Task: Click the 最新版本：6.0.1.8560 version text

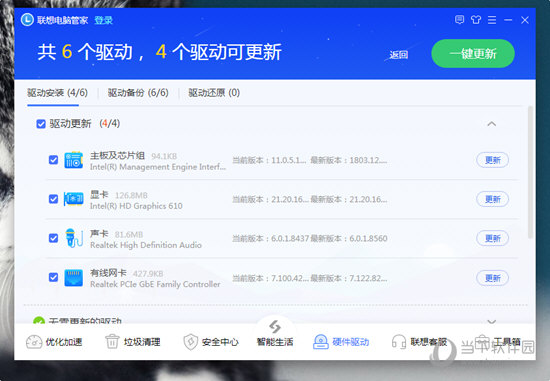Action: coord(349,239)
